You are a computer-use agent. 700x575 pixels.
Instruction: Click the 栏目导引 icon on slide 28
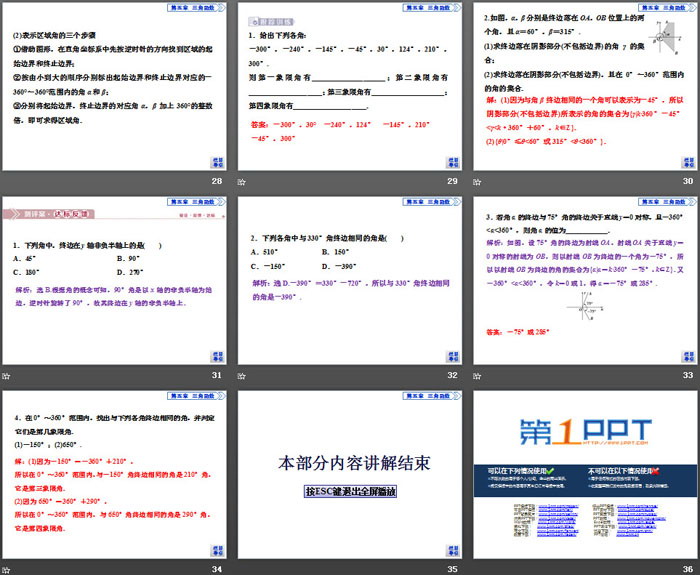pos(217,162)
